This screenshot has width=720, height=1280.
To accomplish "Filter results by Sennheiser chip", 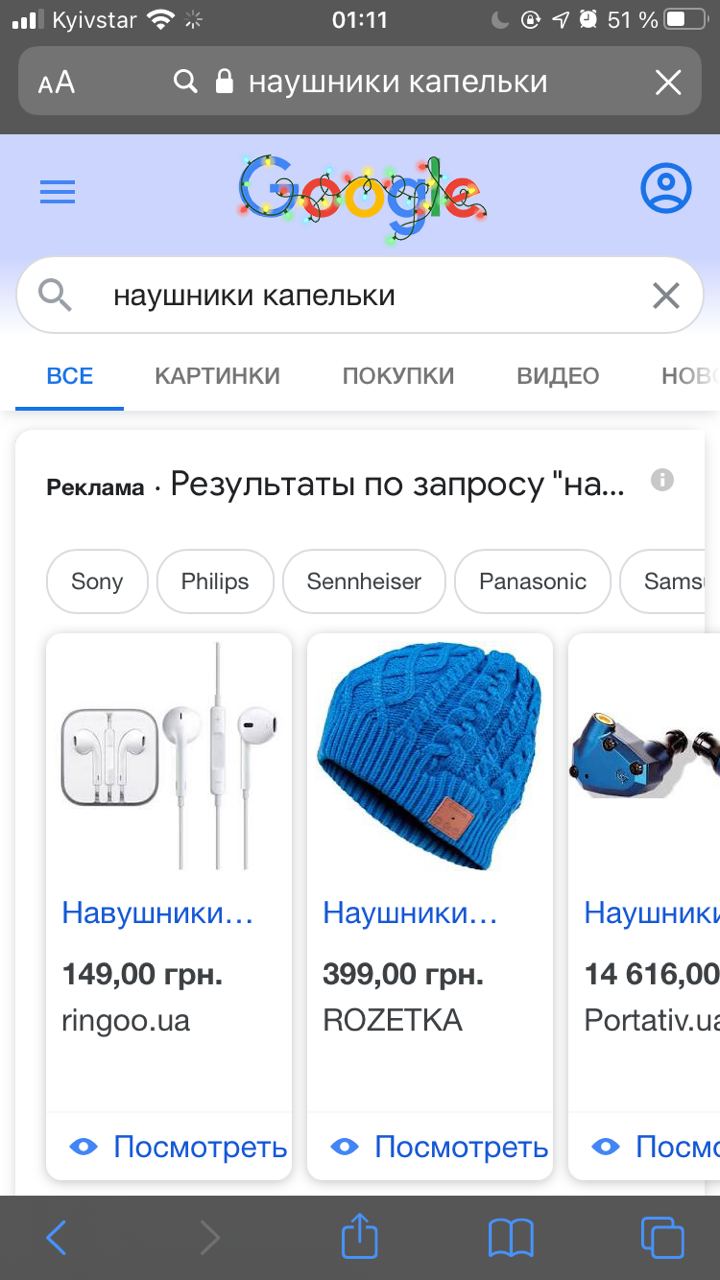I will pos(364,581).
